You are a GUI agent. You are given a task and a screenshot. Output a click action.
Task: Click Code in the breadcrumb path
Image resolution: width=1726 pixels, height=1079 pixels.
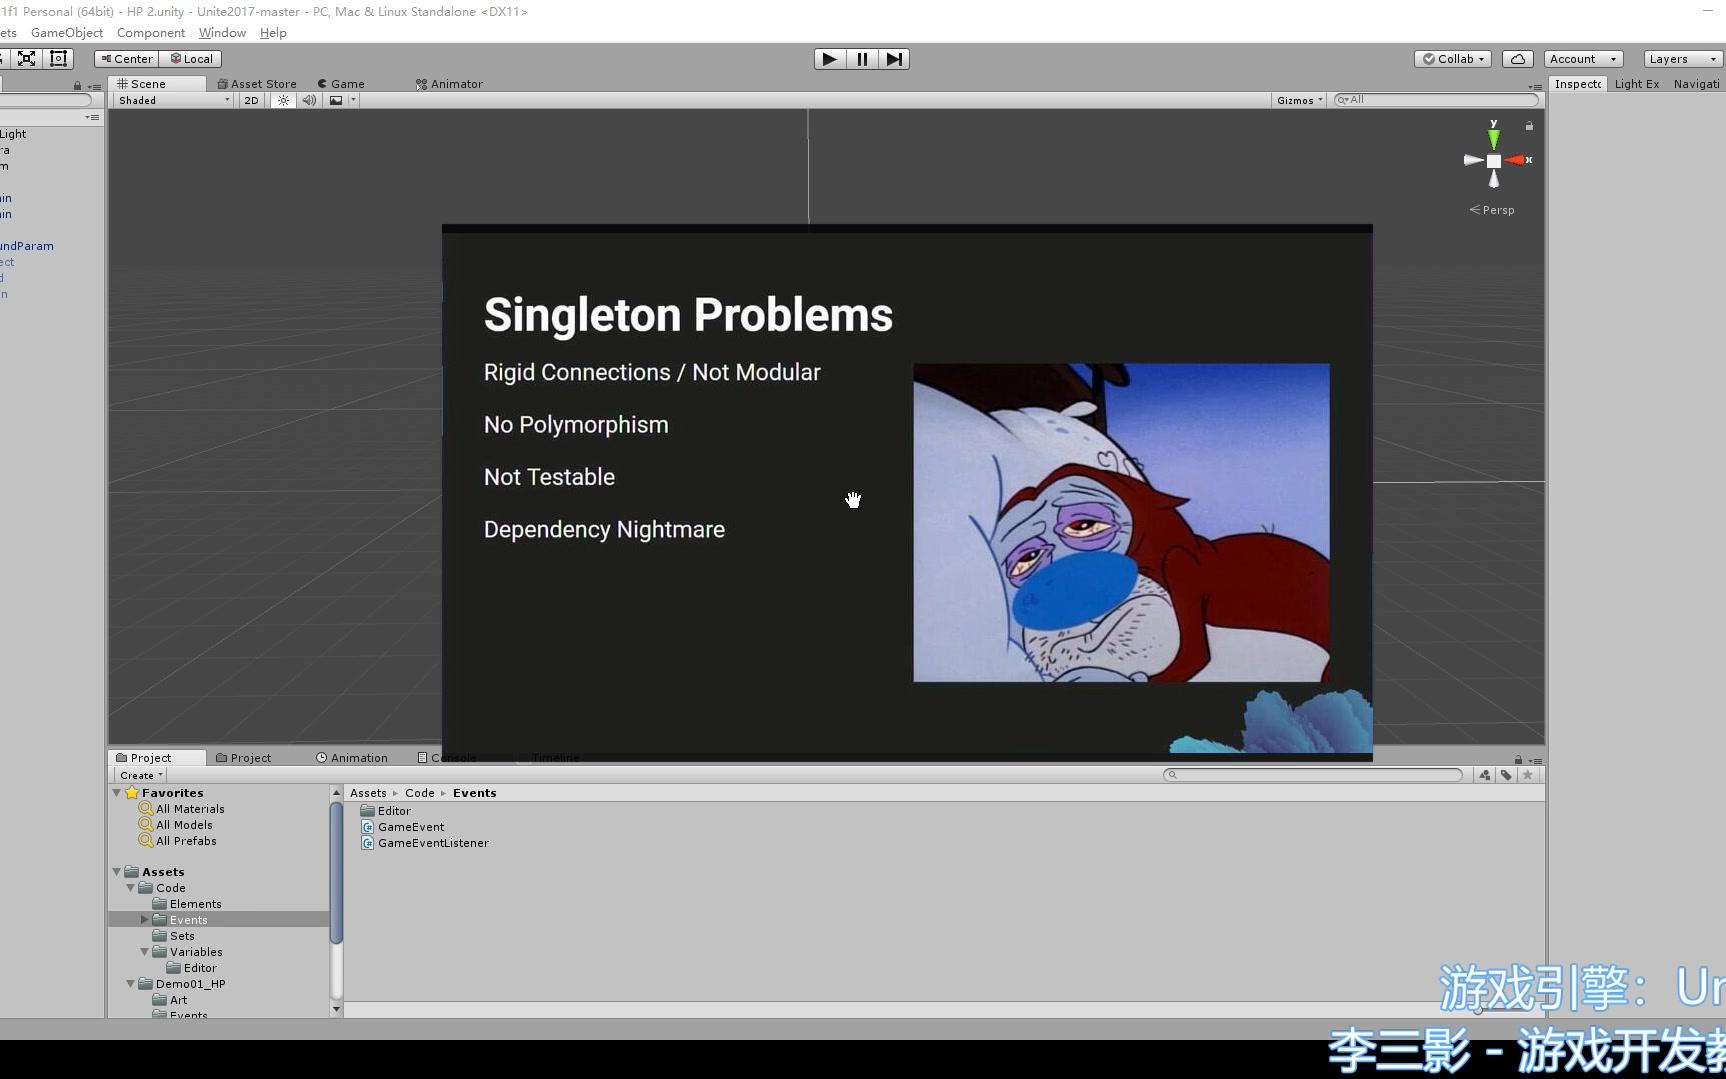419,793
